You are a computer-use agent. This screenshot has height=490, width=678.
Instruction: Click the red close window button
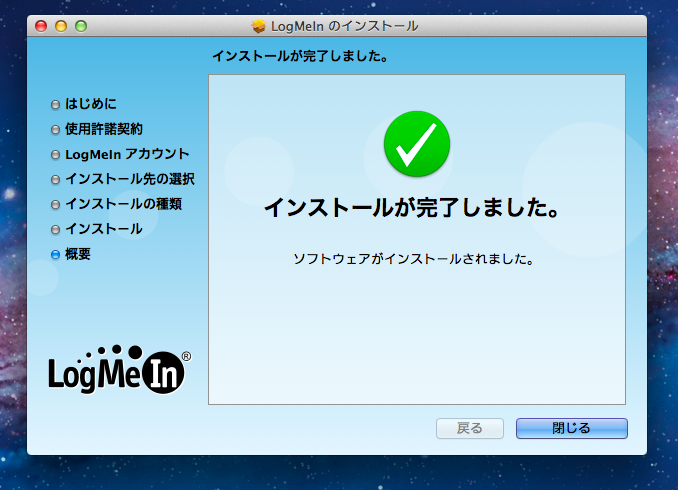pyautogui.click(x=41, y=26)
